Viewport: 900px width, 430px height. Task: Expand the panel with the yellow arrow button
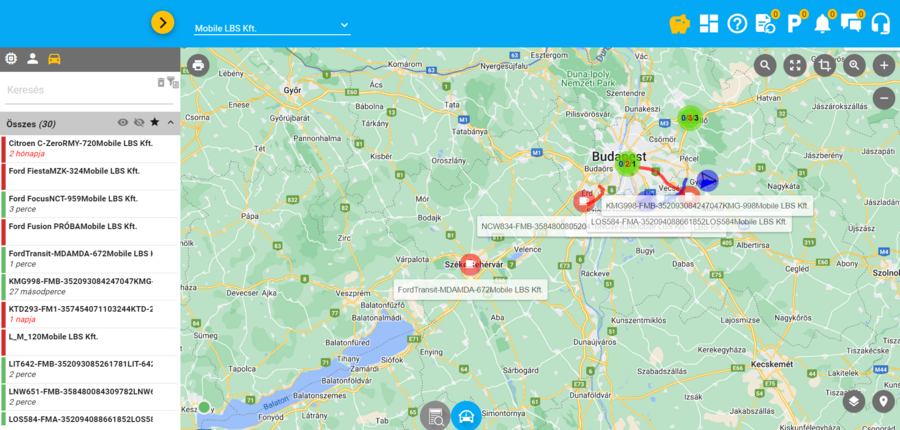163,22
